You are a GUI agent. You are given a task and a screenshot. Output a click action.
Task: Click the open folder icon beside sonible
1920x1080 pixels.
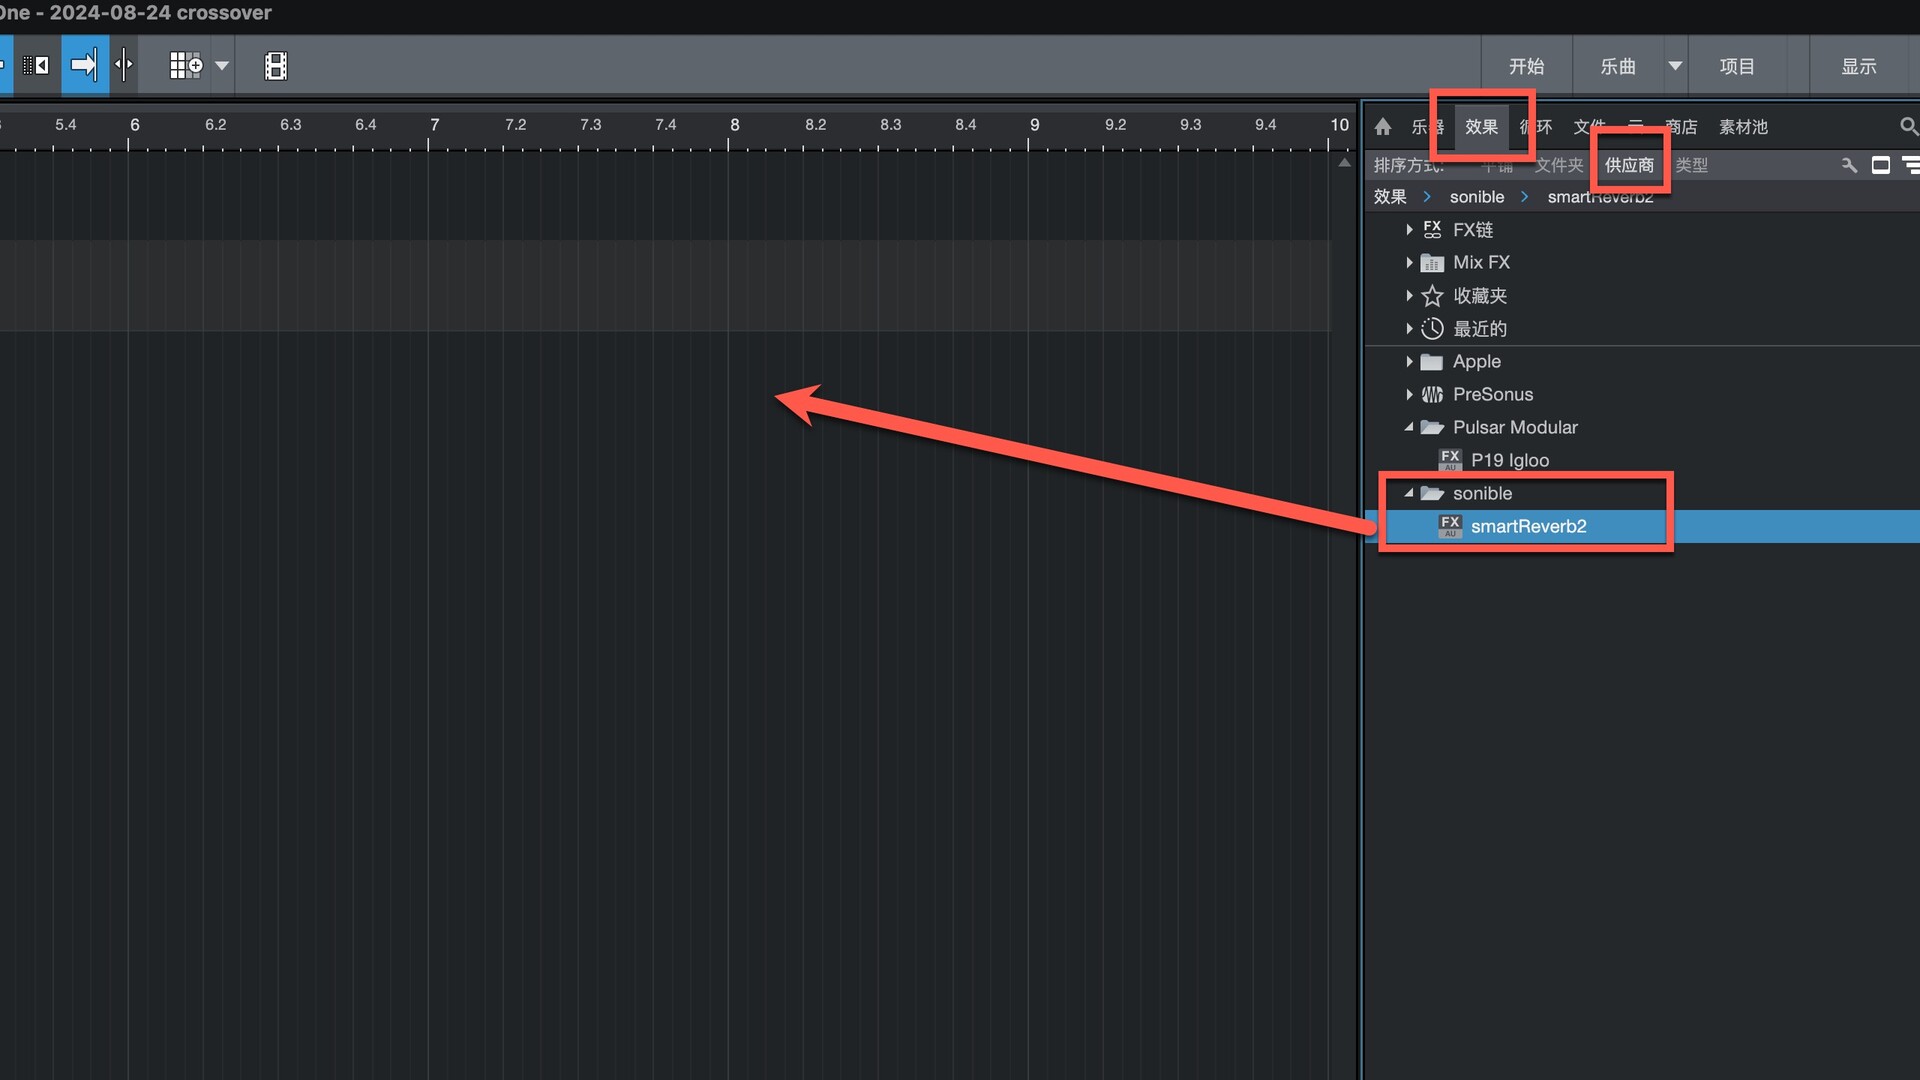coord(1432,494)
